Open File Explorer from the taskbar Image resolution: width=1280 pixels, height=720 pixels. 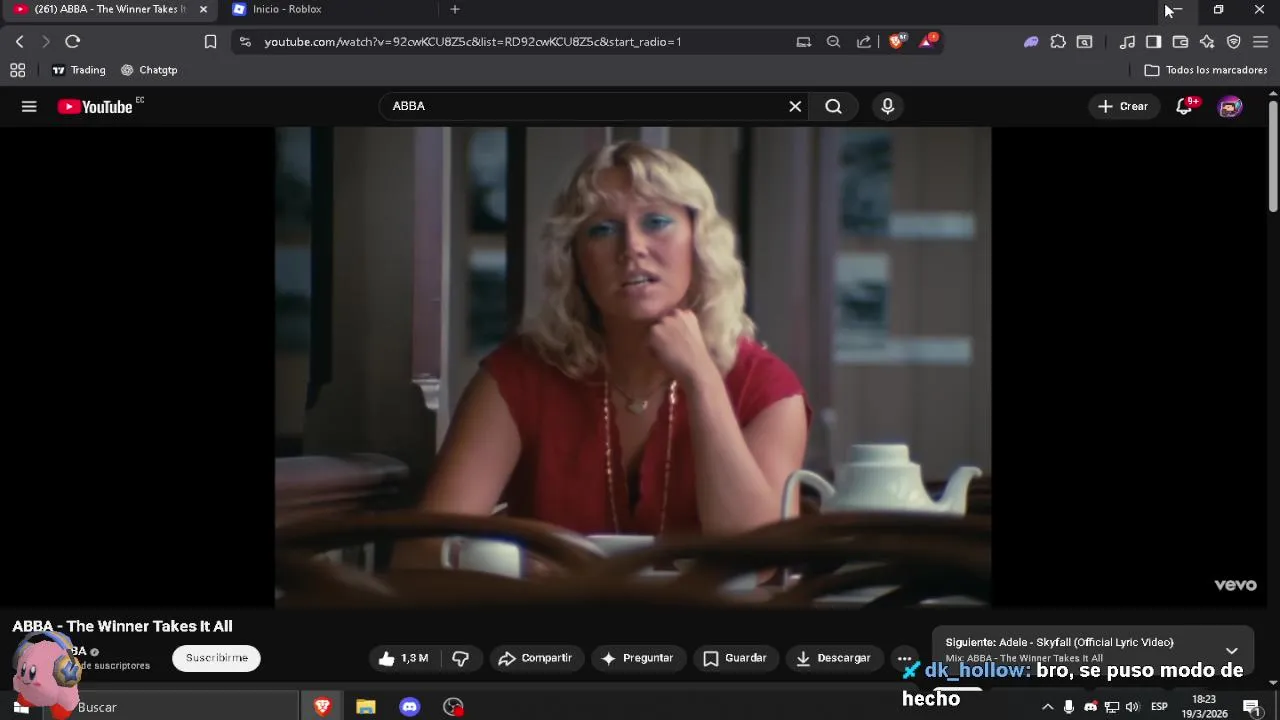(365, 707)
